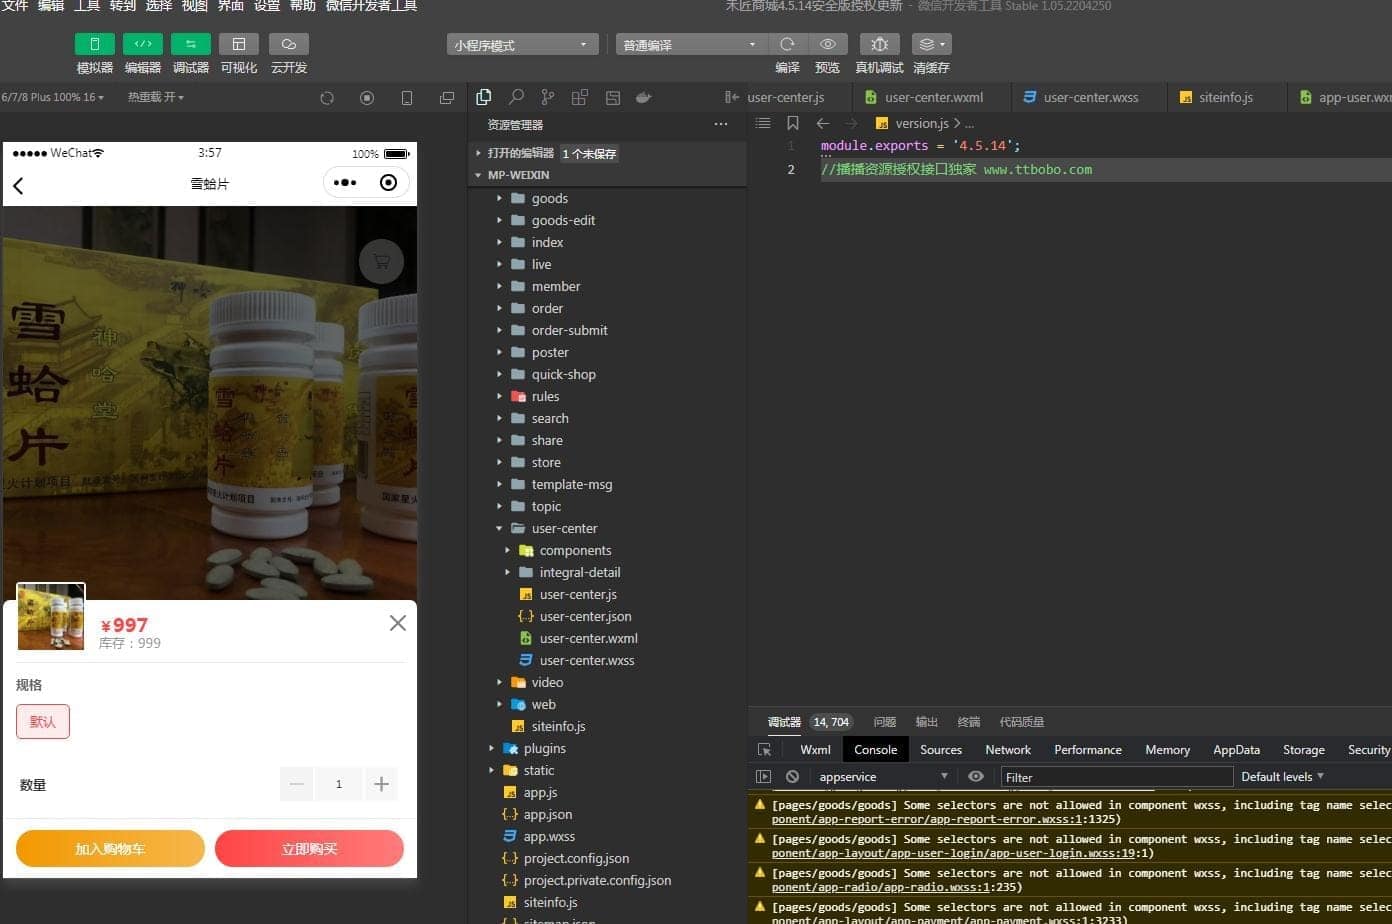Image resolution: width=1392 pixels, height=924 pixels.
Task: Toggle the console live expression eye icon
Action: (976, 776)
